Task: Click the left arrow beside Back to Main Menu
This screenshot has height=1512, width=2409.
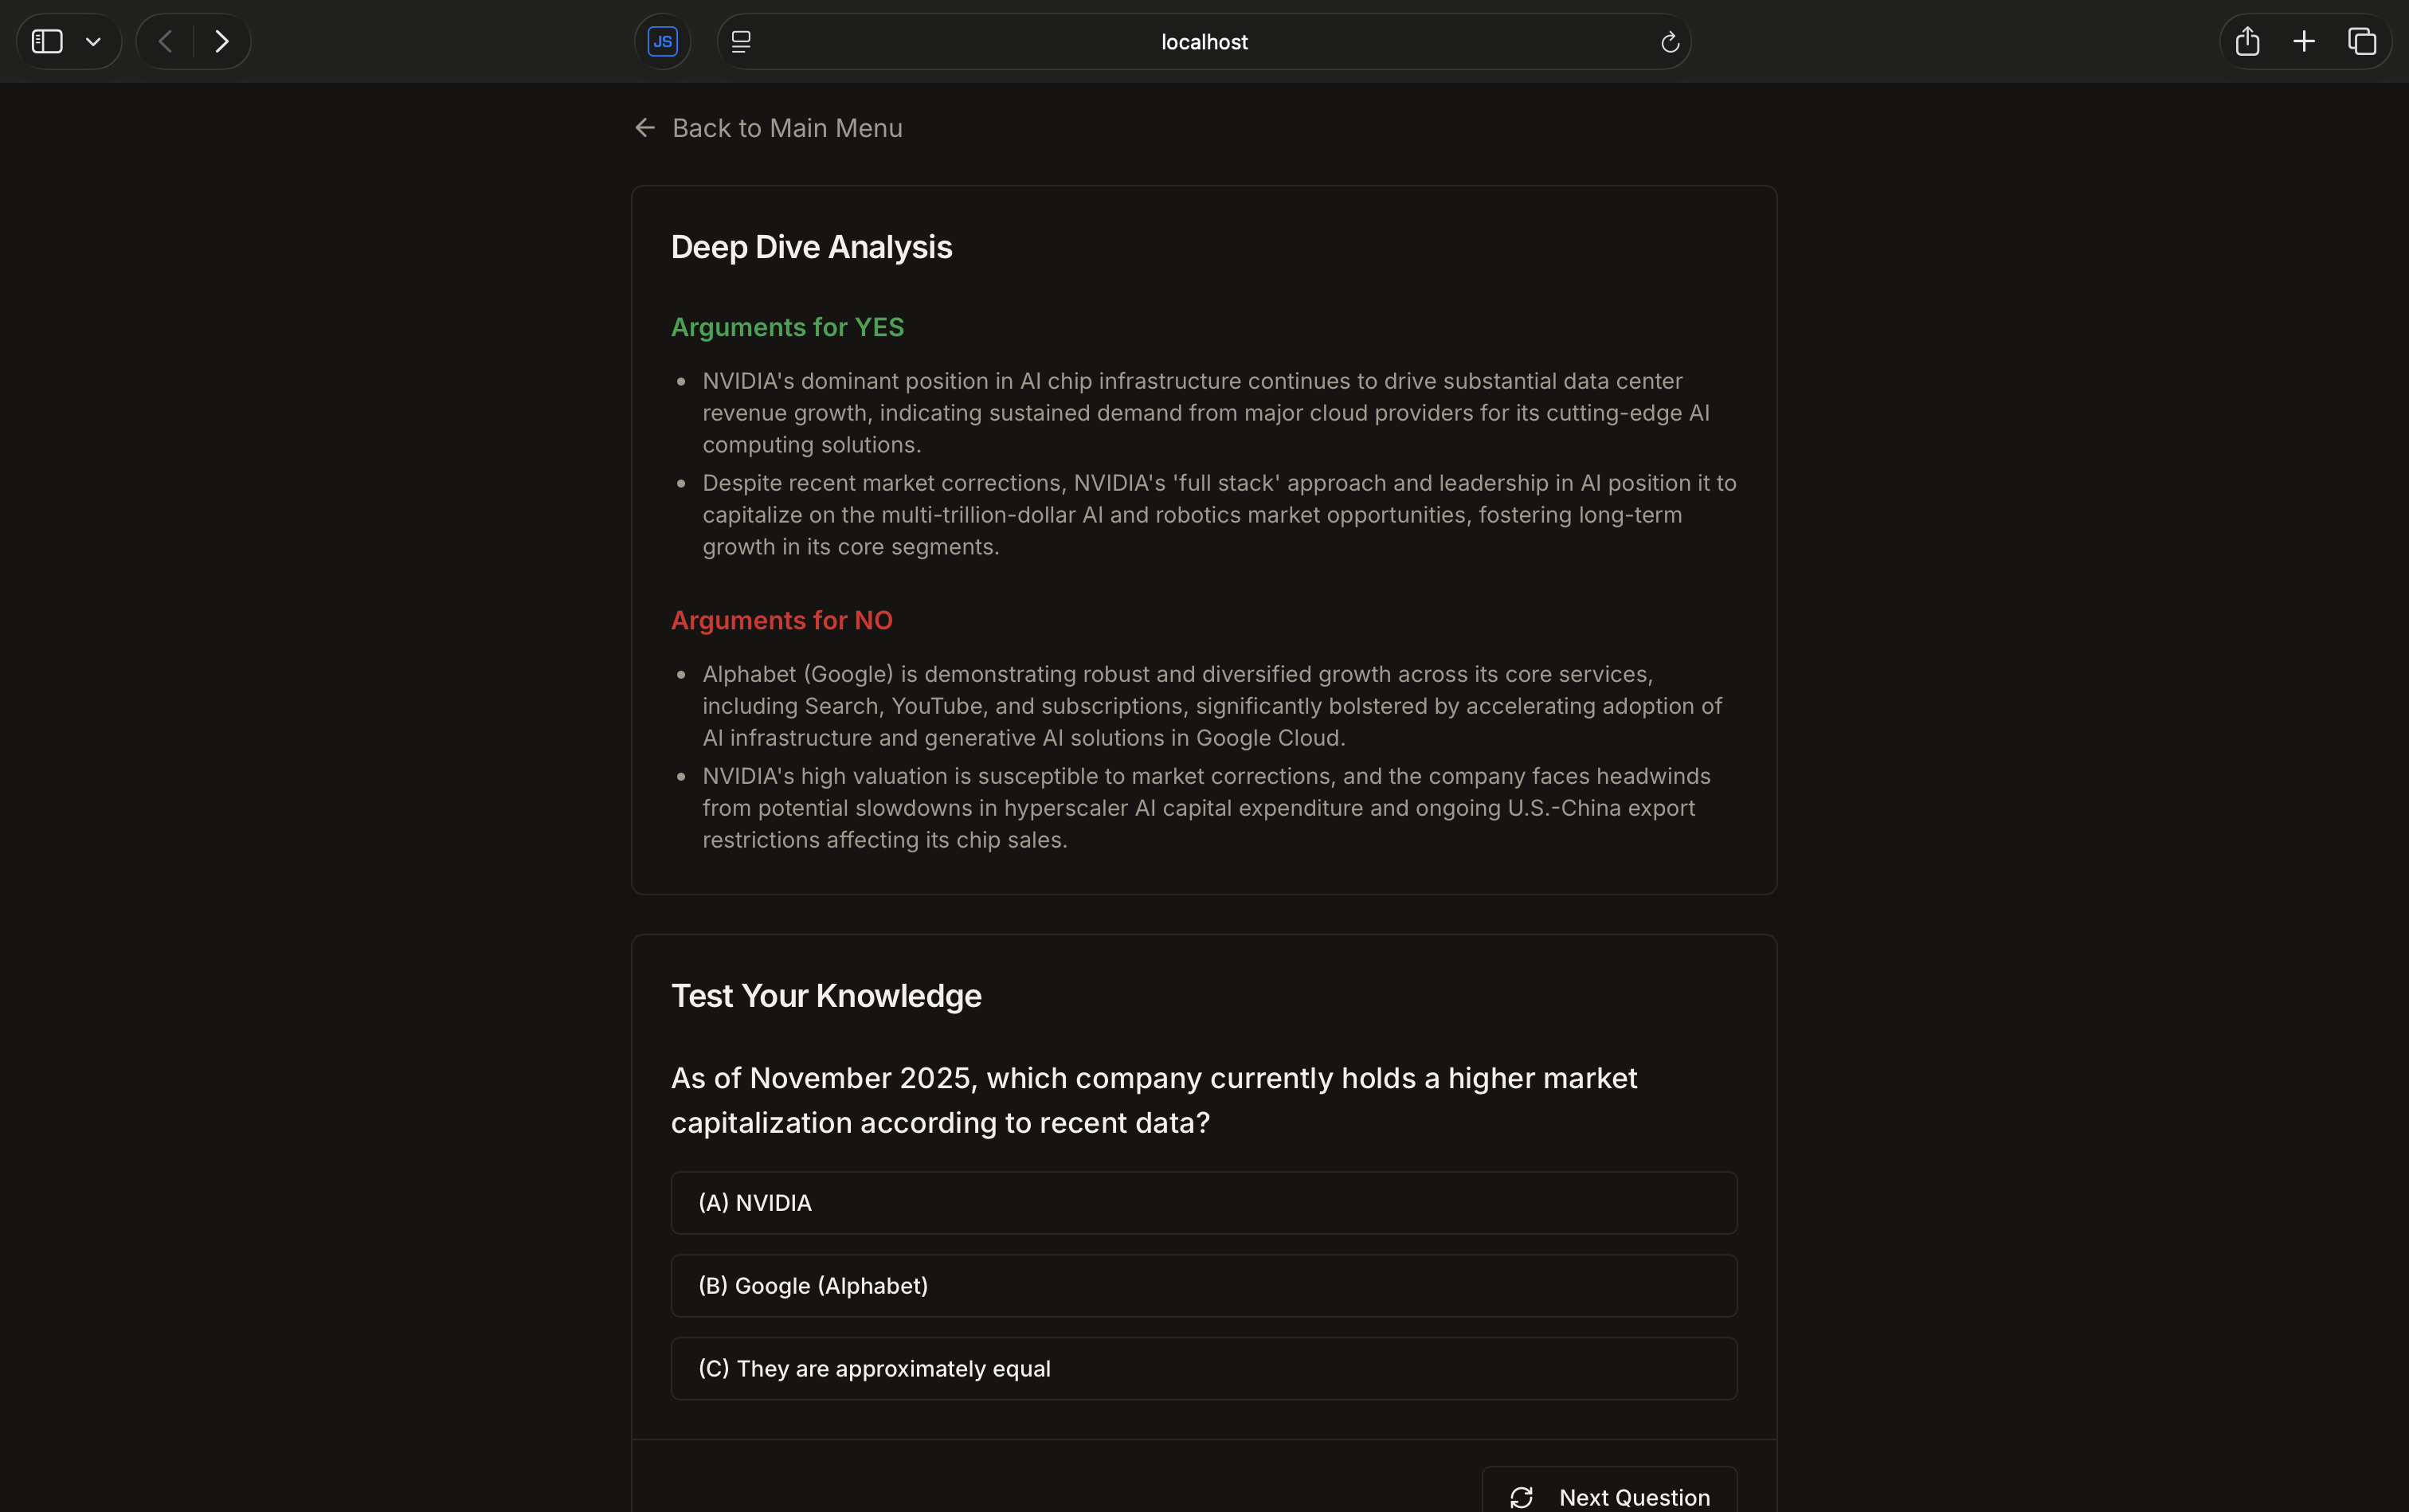Action: click(645, 128)
